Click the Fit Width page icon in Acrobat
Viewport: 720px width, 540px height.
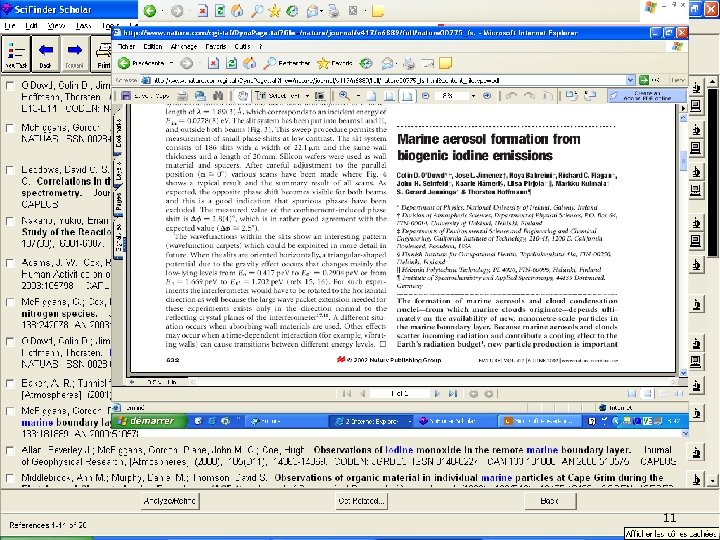point(407,96)
